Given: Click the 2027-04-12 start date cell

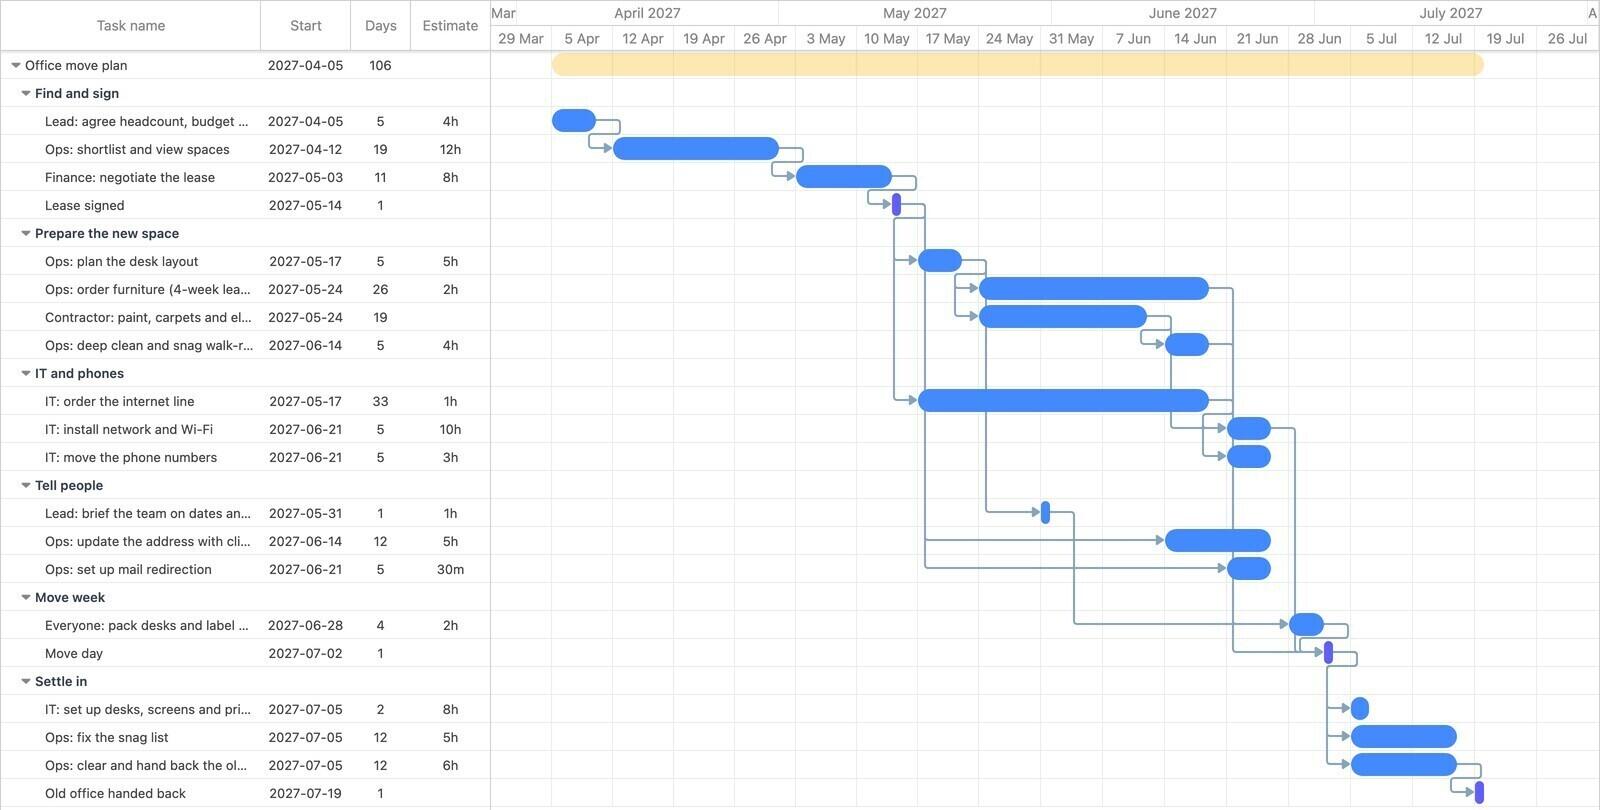Looking at the screenshot, I should point(306,149).
